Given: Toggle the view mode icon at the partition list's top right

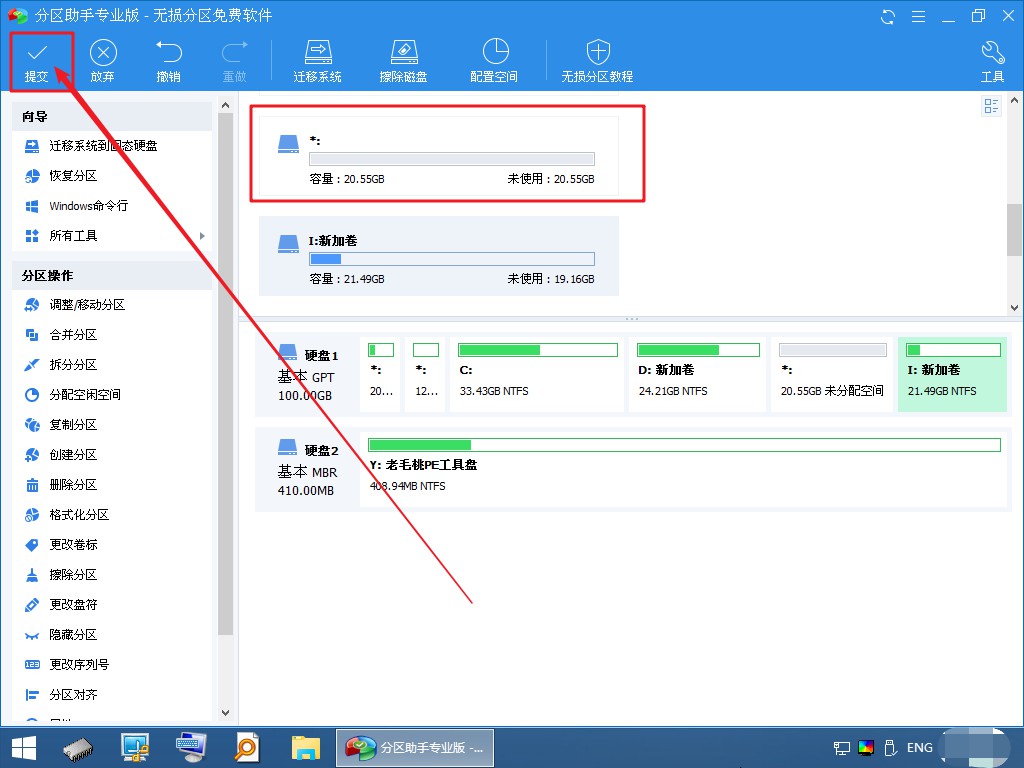Looking at the screenshot, I should 991,106.
